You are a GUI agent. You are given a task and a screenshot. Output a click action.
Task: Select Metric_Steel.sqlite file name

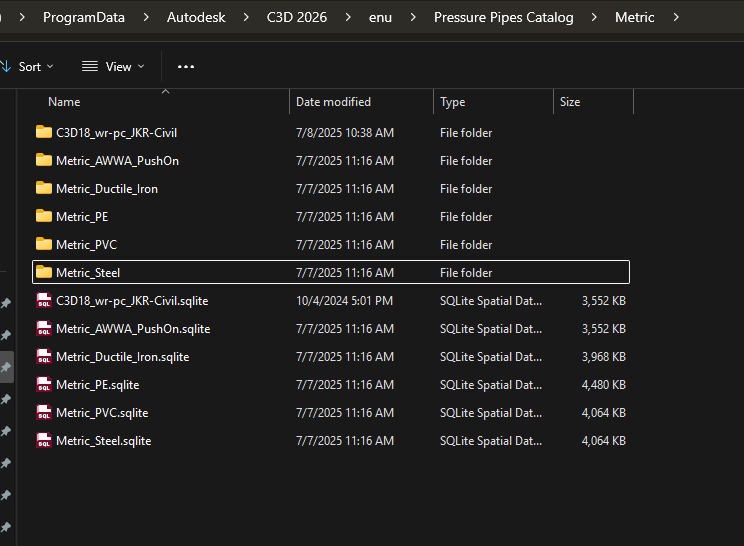103,441
